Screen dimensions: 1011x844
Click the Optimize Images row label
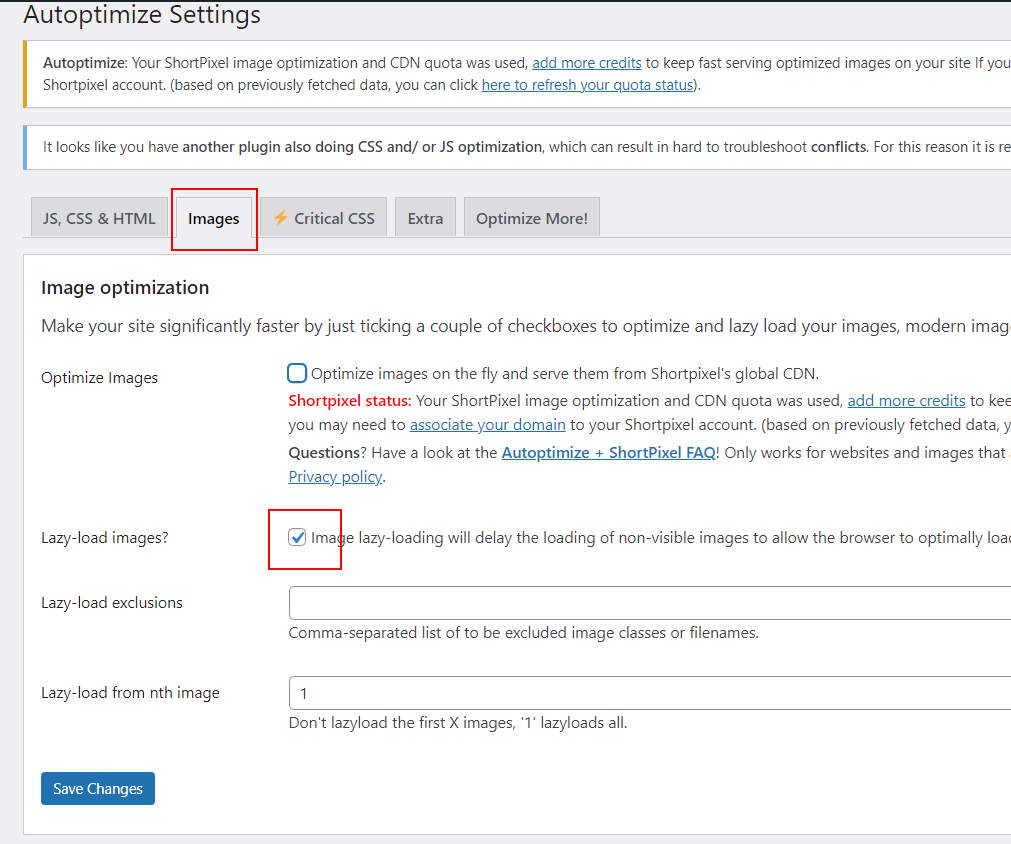pyautogui.click(x=99, y=378)
